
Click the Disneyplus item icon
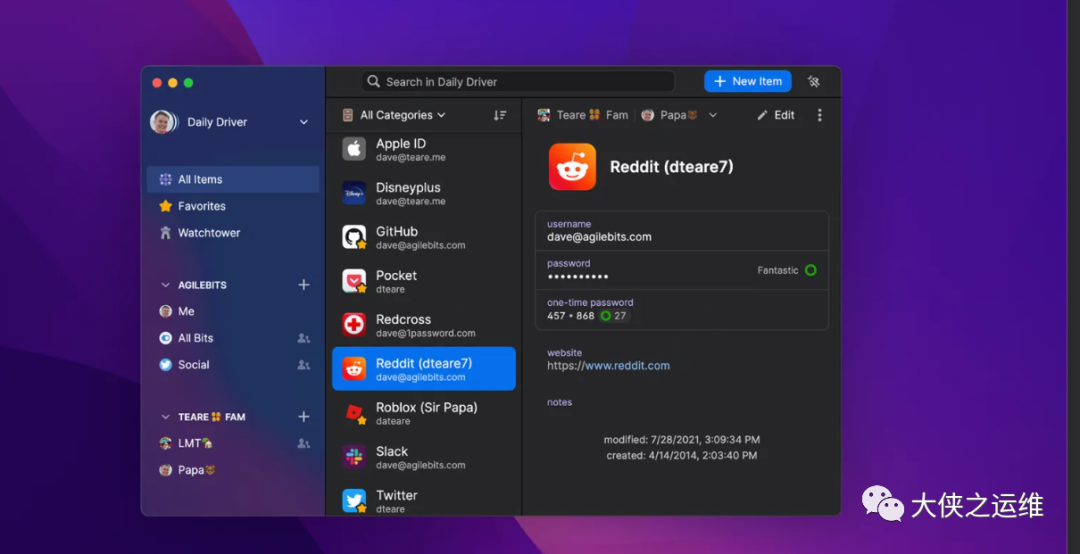pyautogui.click(x=354, y=193)
